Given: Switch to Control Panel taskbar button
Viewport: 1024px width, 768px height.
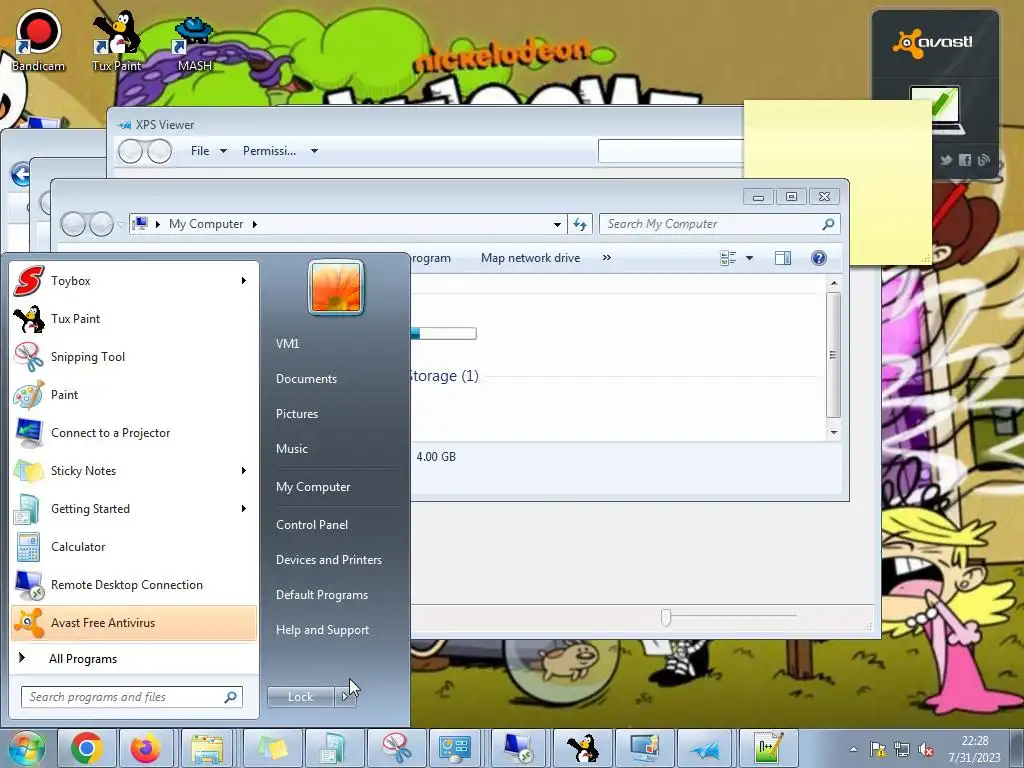Looking at the screenshot, I should (x=455, y=748).
